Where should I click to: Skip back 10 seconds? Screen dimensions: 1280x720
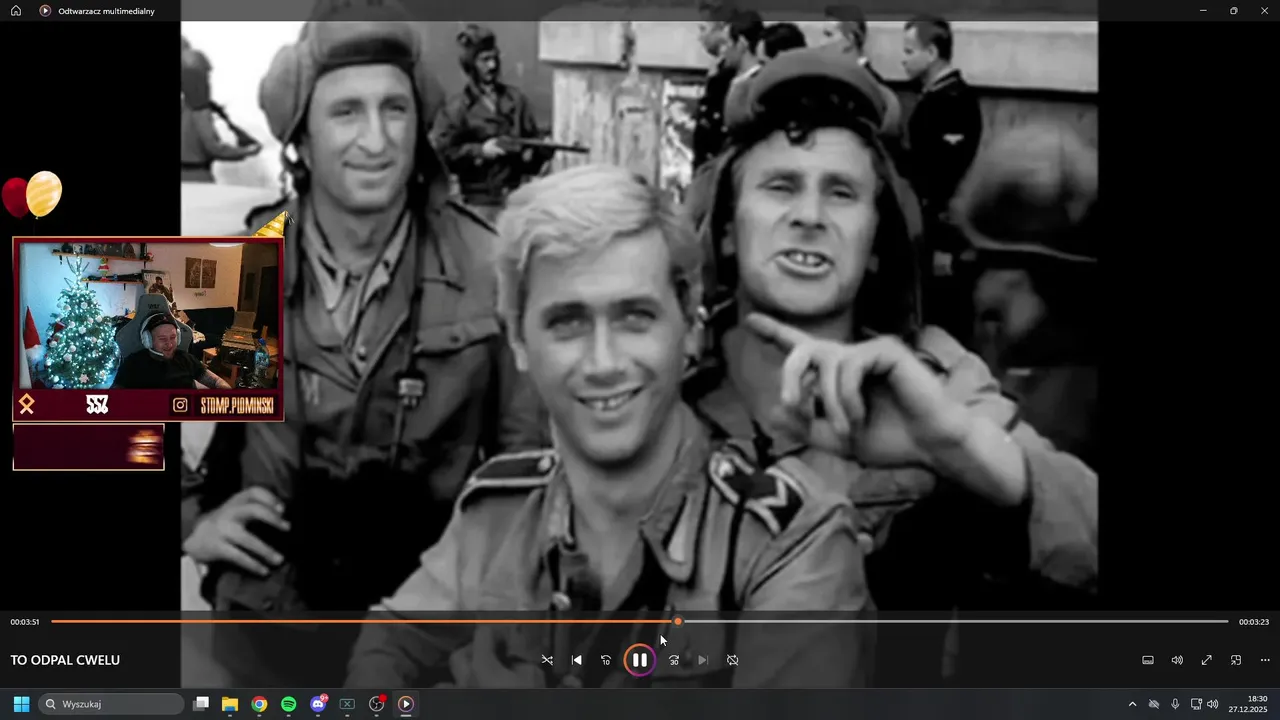point(605,660)
